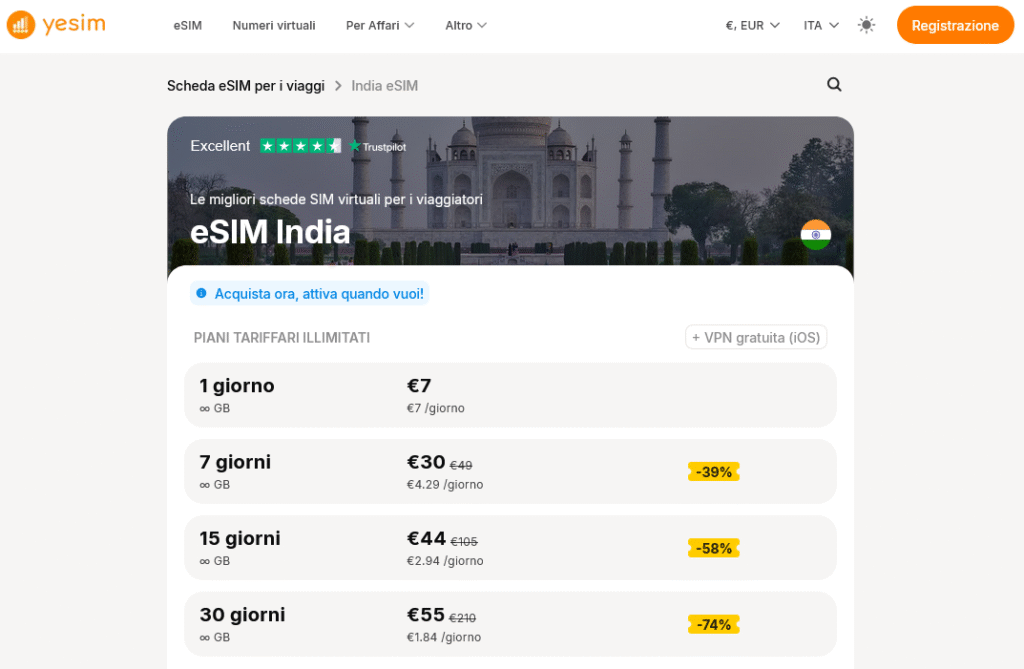
Task: Follow the Scheda eSIM per i viaggi breadcrumb
Action: [246, 86]
